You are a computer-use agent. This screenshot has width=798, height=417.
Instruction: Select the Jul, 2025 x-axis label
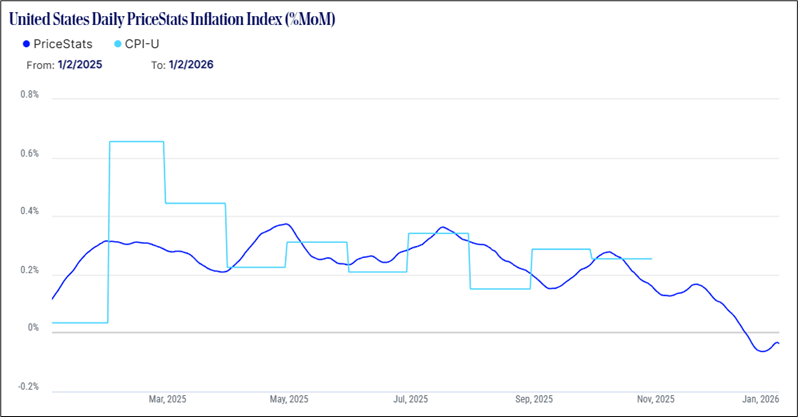tap(412, 398)
